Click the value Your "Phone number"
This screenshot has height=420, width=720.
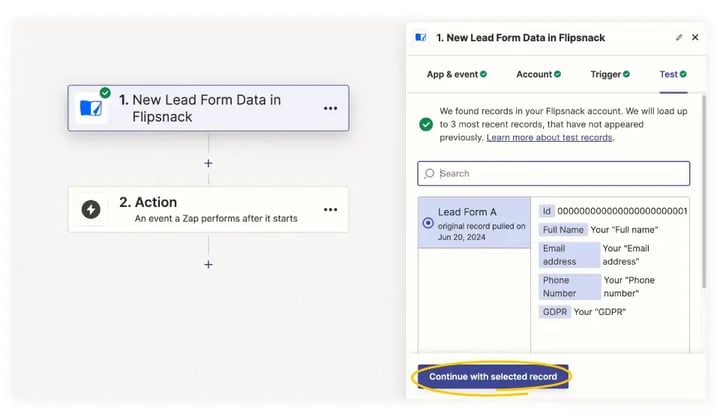point(629,286)
